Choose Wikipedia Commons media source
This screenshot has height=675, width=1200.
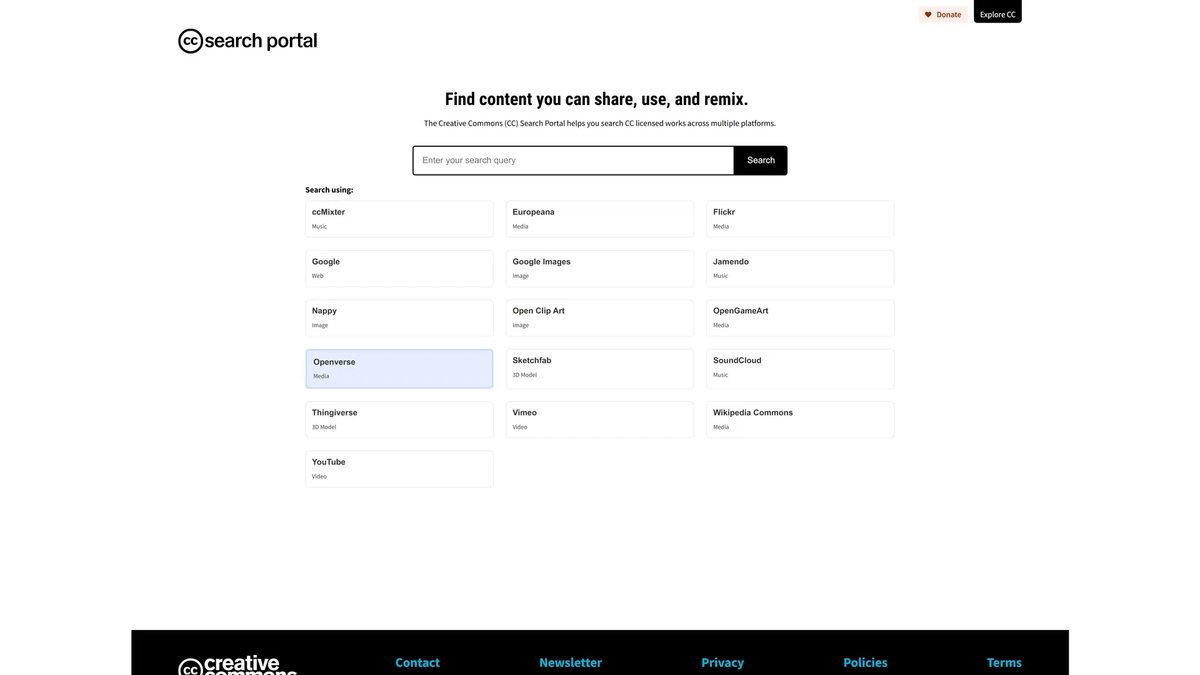pos(800,420)
